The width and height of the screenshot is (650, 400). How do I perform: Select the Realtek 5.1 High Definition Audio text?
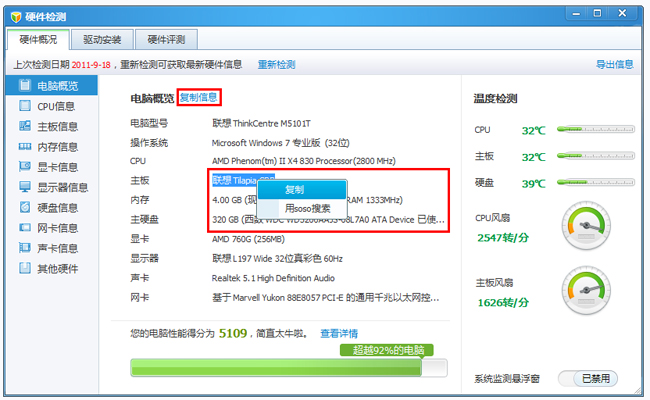pos(273,278)
